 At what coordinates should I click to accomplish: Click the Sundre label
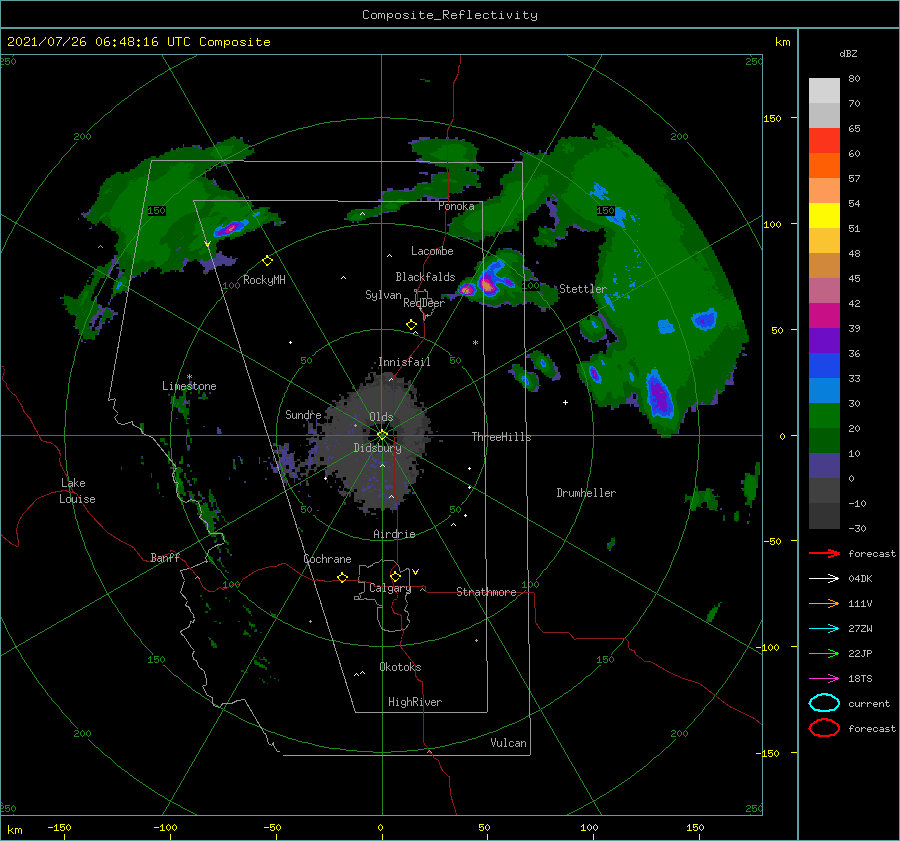pos(303,414)
